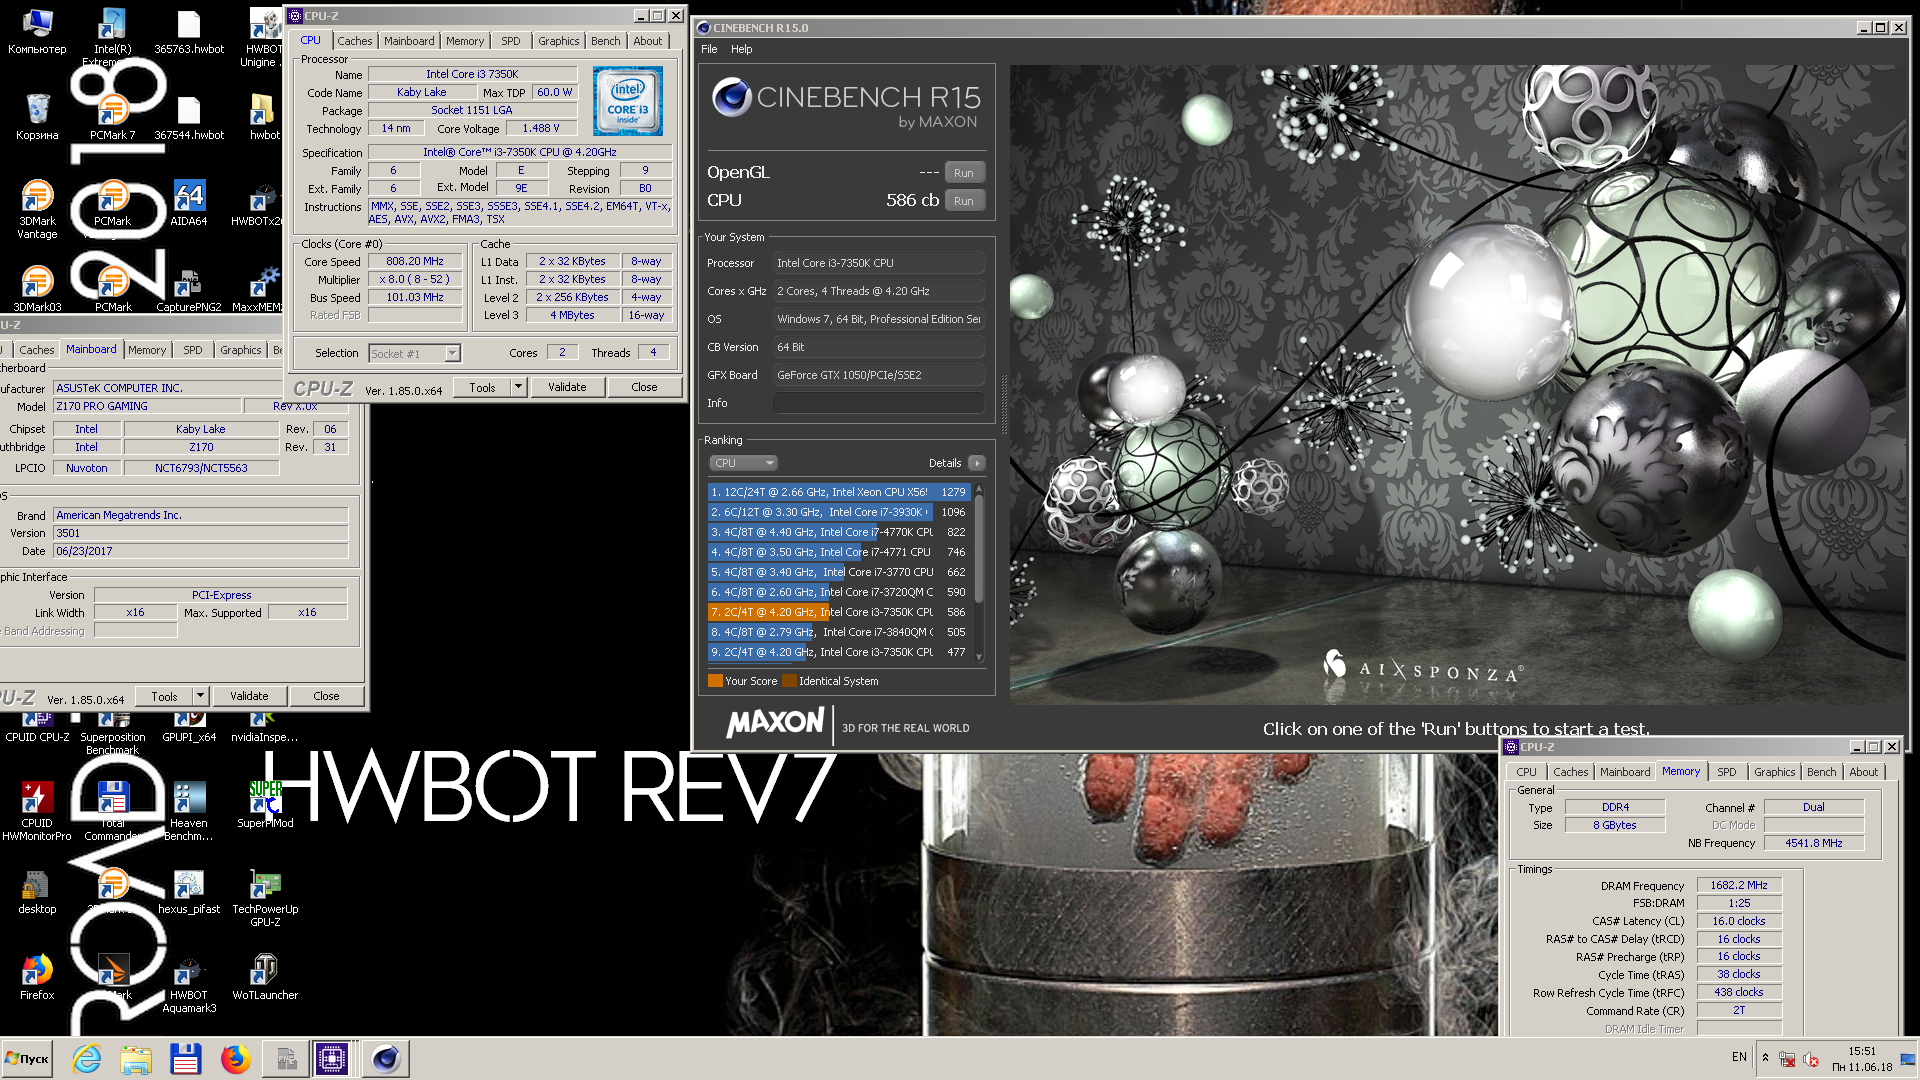Image resolution: width=1920 pixels, height=1080 pixels.
Task: Click the Info field in Cinebench
Action: (879, 403)
